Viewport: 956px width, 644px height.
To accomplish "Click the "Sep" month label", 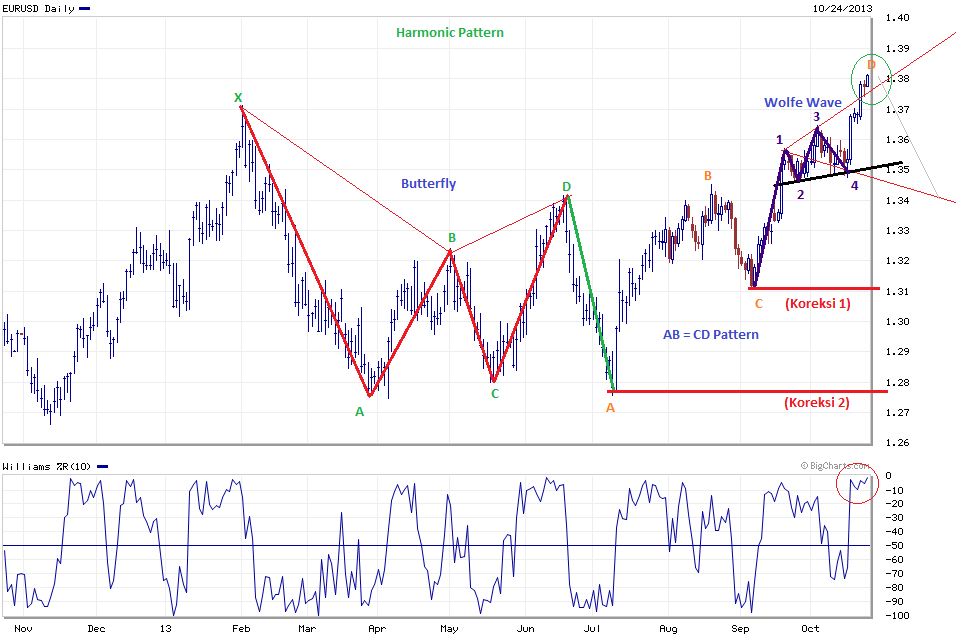I will [x=740, y=629].
